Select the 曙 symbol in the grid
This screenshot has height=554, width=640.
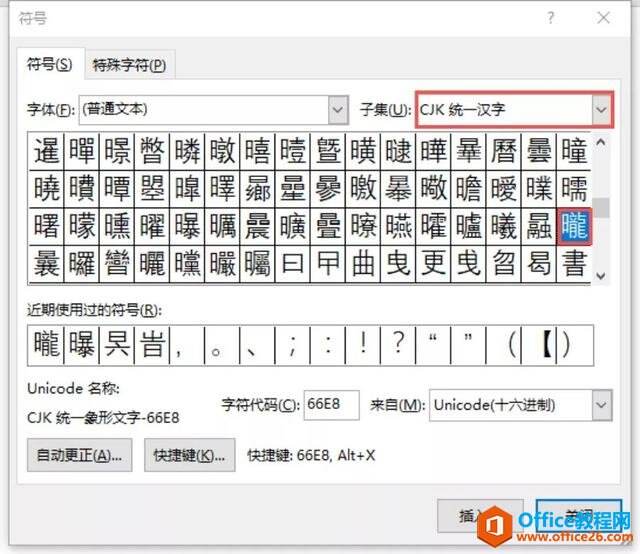point(47,227)
